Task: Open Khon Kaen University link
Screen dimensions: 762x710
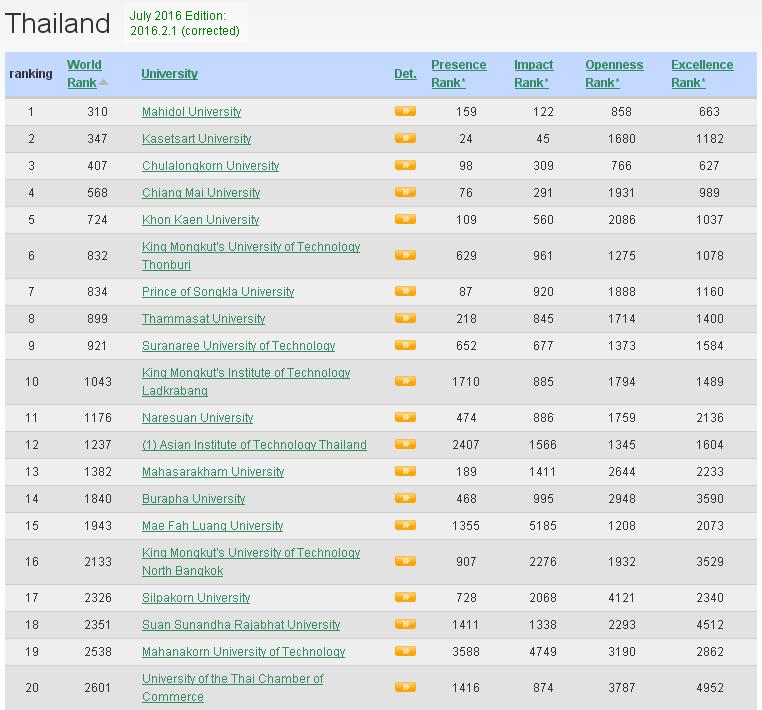Action: coord(200,220)
